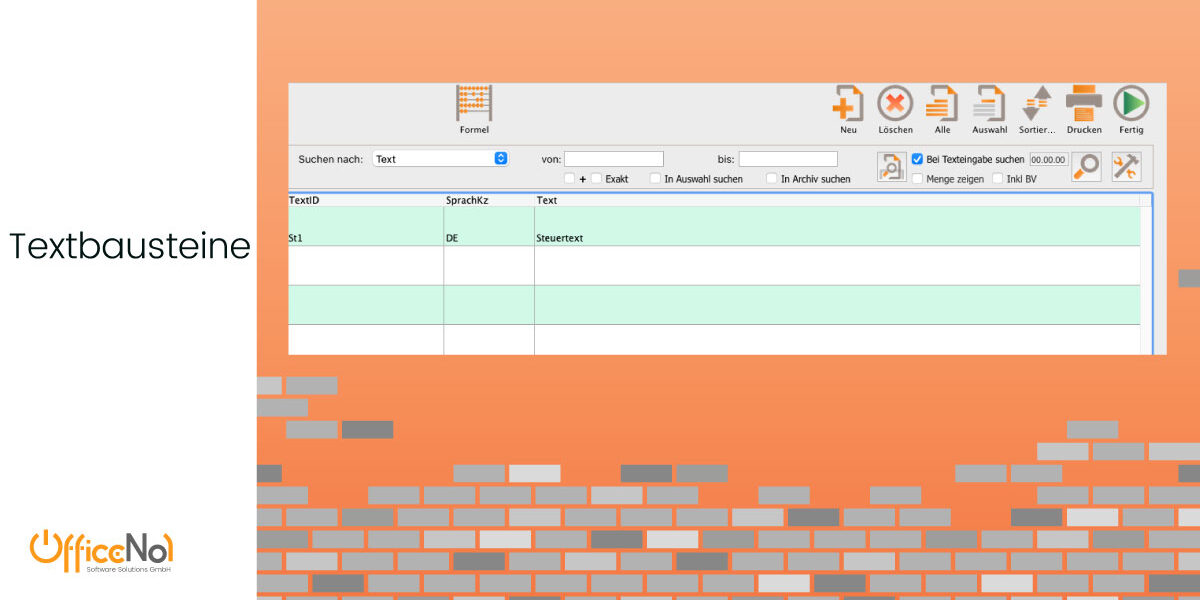1200x600 pixels.
Task: Print the list with Drucken
Action: pyautogui.click(x=1084, y=104)
